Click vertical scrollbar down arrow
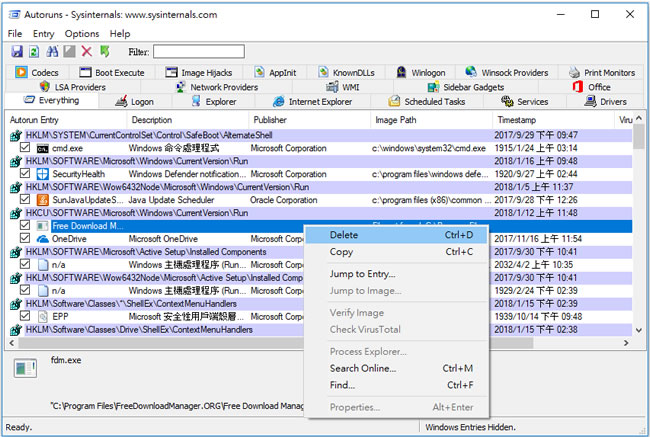This screenshot has height=437, width=650. point(639,330)
